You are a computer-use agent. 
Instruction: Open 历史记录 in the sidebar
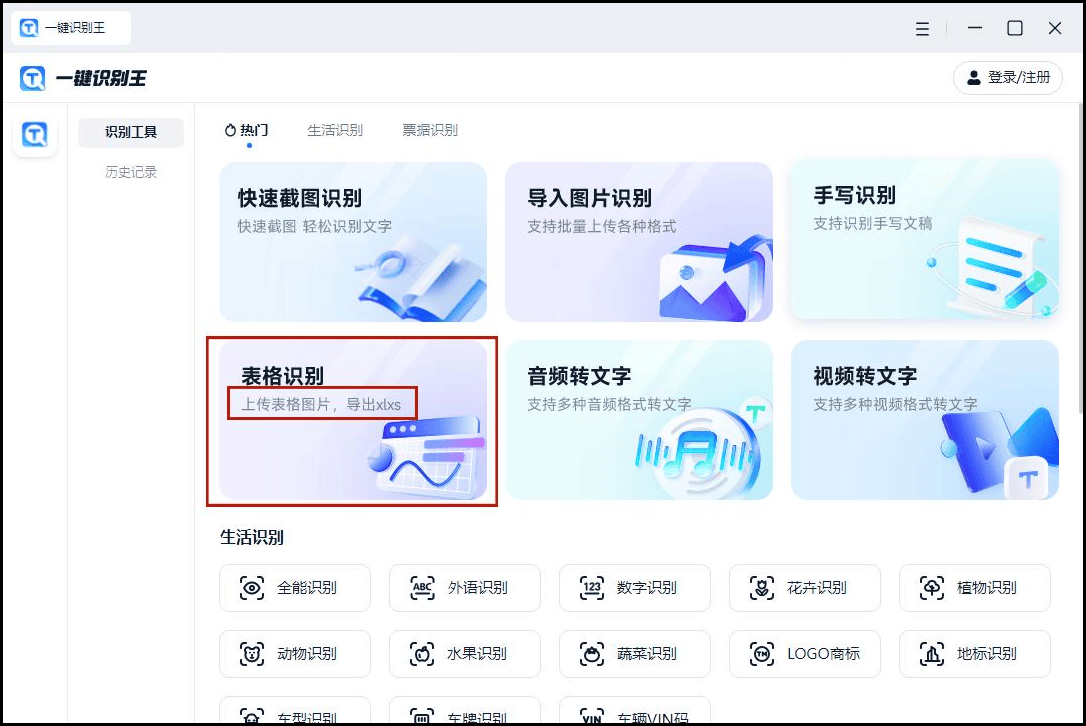131,171
